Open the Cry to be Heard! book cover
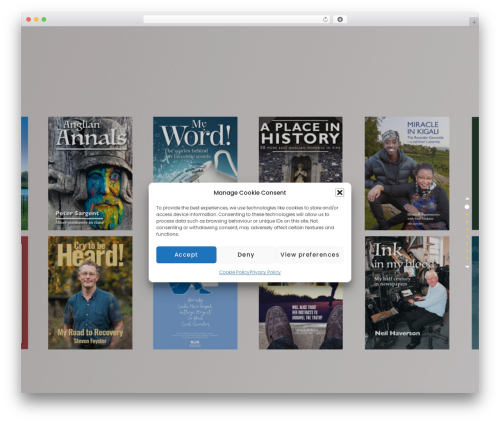The image size is (500, 423). [x=90, y=293]
